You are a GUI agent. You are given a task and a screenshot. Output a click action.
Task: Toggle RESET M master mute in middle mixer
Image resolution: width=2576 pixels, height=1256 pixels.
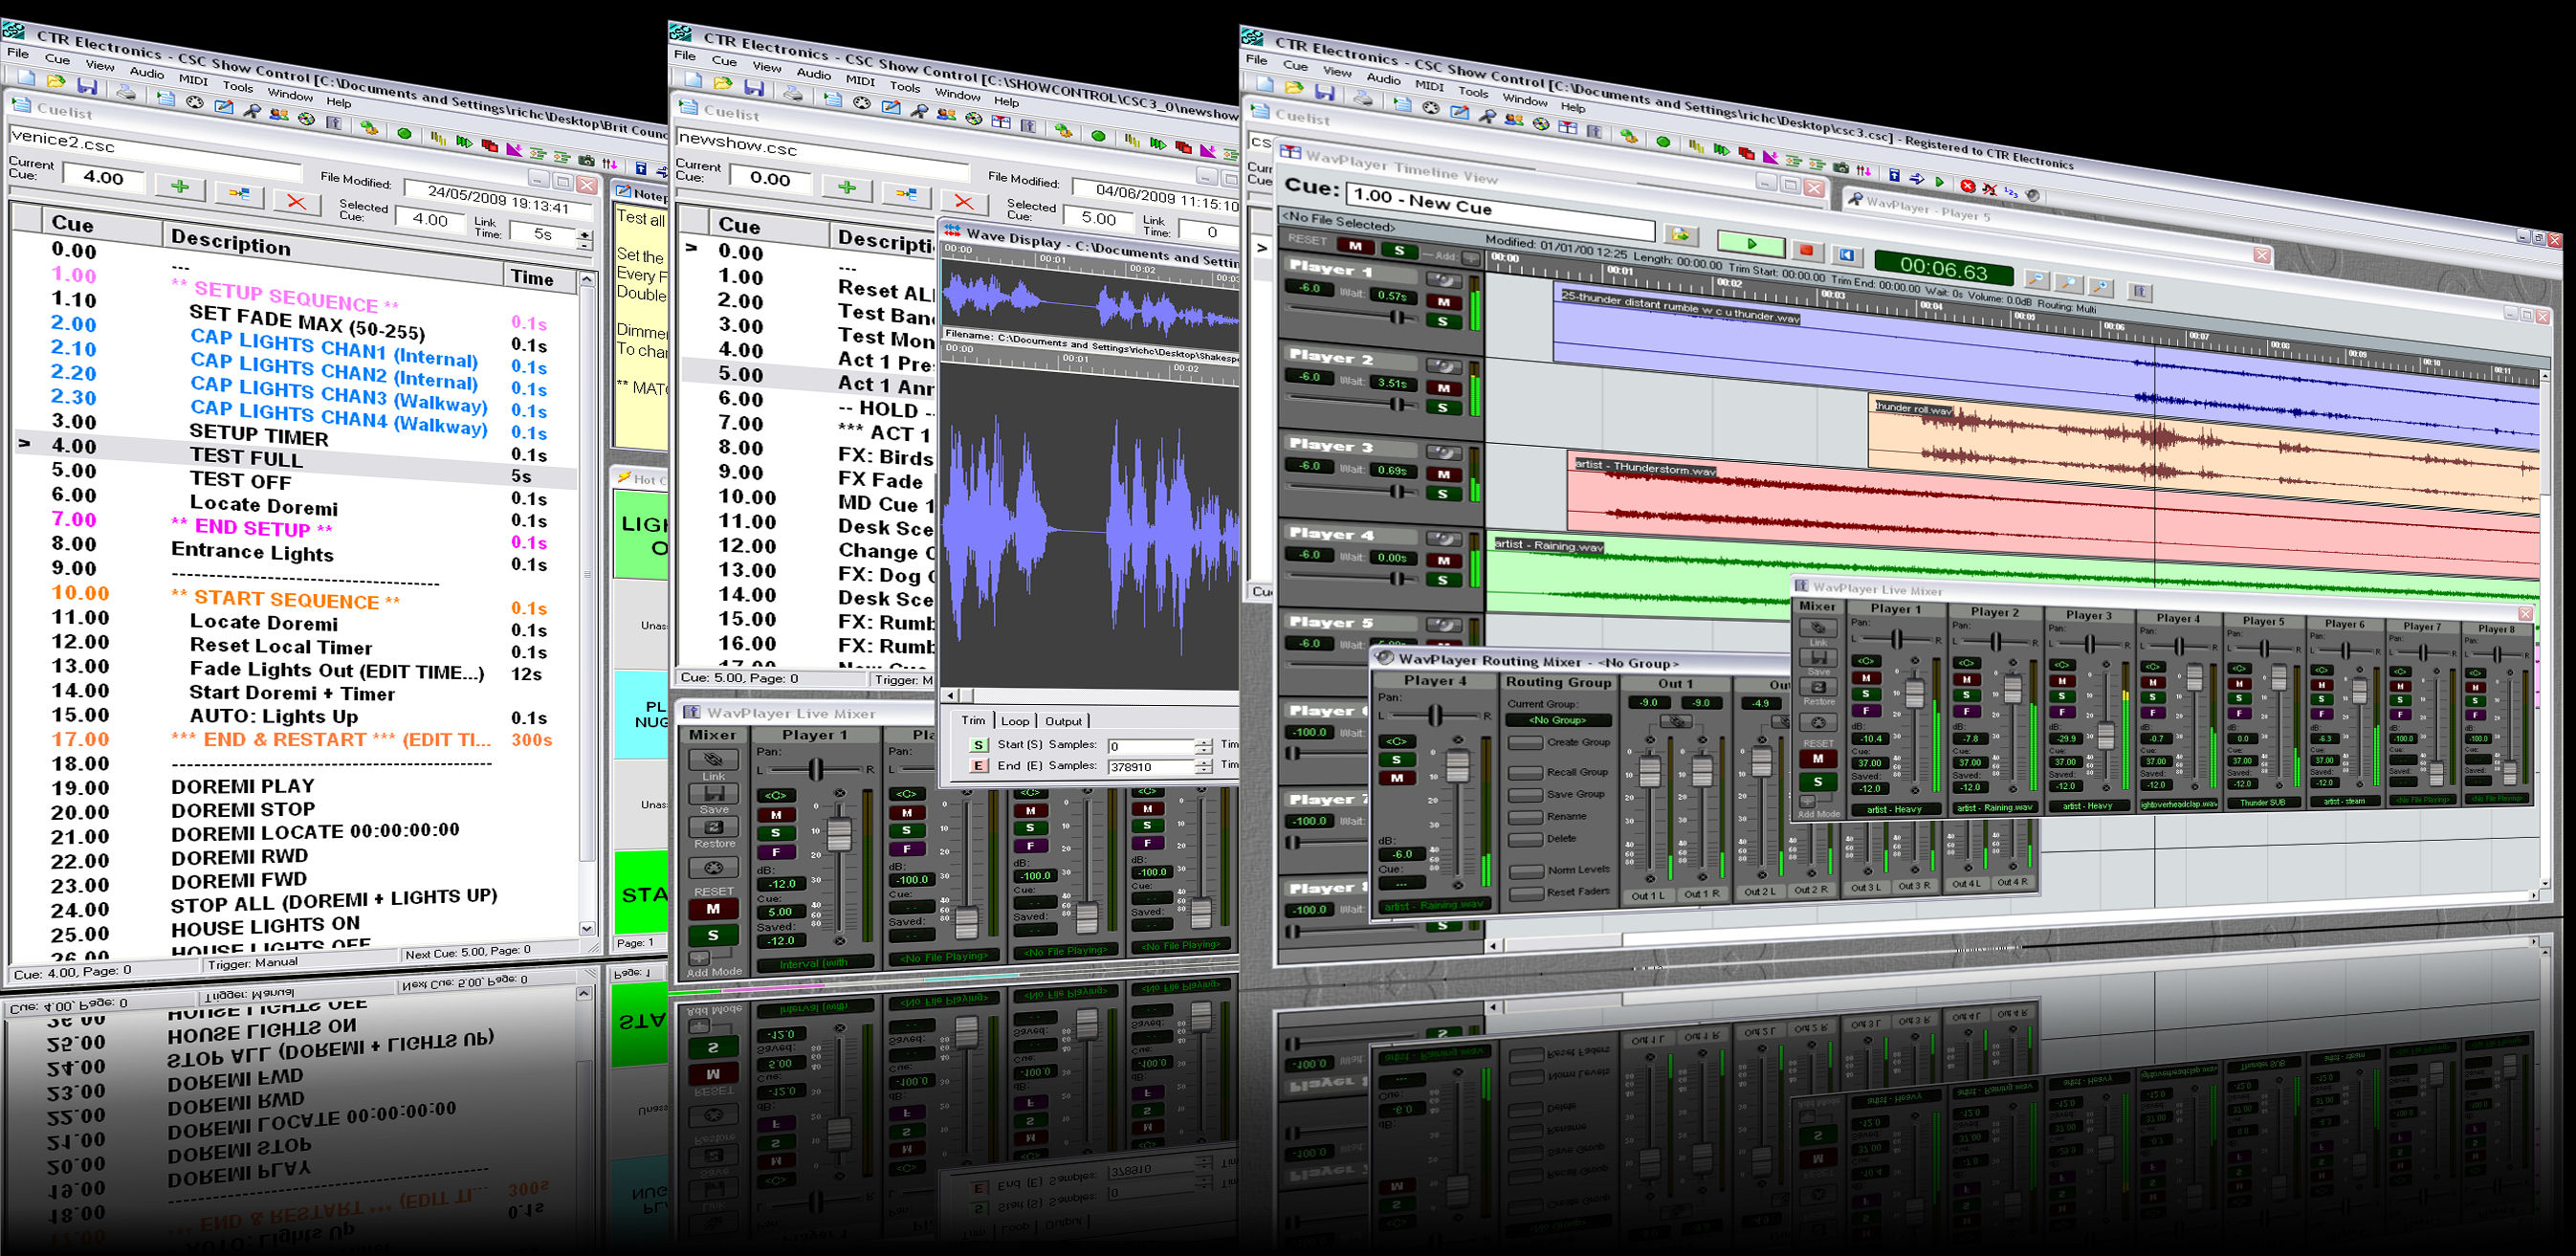point(713,909)
